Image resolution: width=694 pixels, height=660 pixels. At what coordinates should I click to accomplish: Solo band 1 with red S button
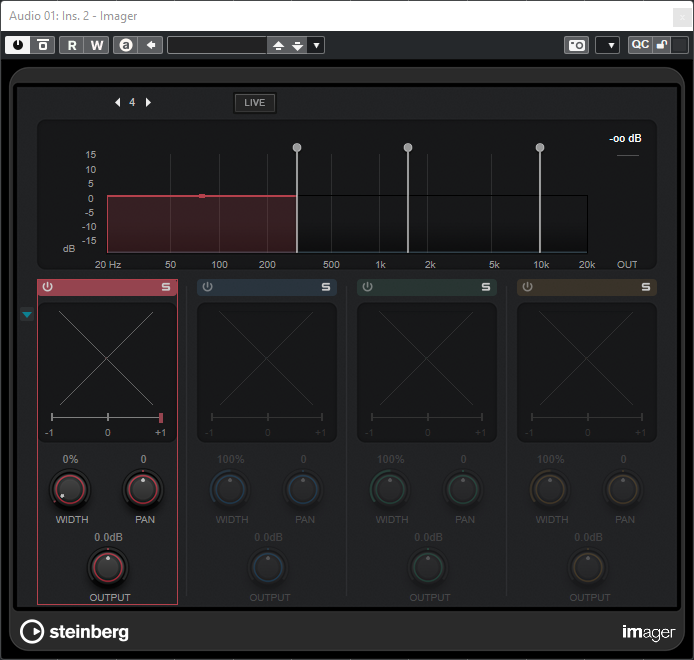[166, 287]
